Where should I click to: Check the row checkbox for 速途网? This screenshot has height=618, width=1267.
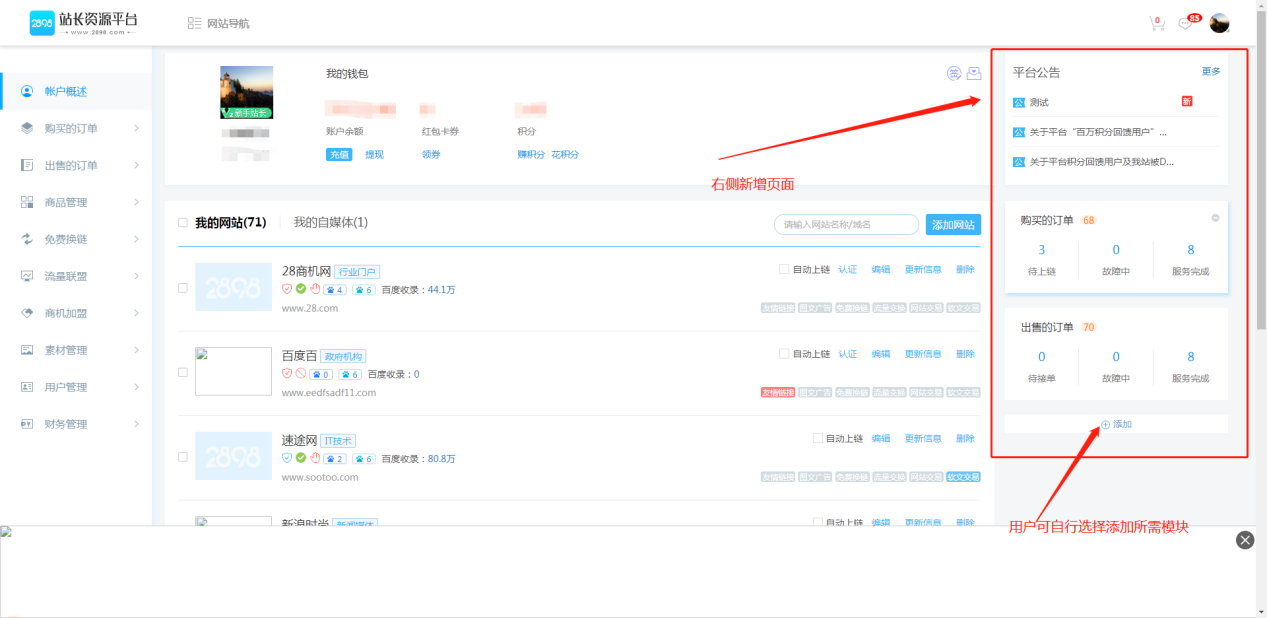[x=182, y=457]
